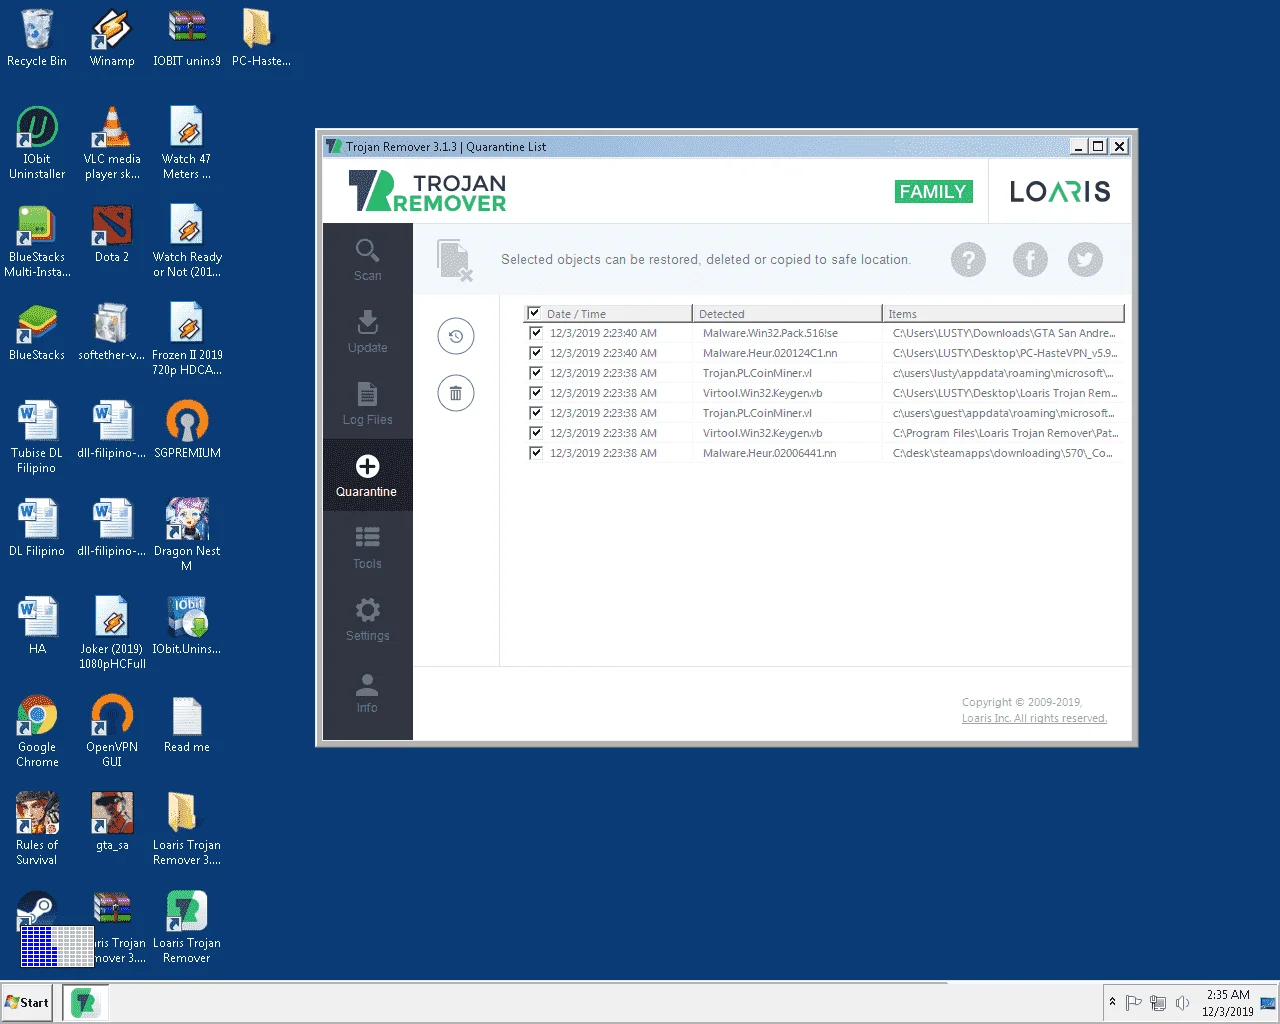Select the Dragon Nest M icon
This screenshot has height=1024, width=1280.
point(187,535)
